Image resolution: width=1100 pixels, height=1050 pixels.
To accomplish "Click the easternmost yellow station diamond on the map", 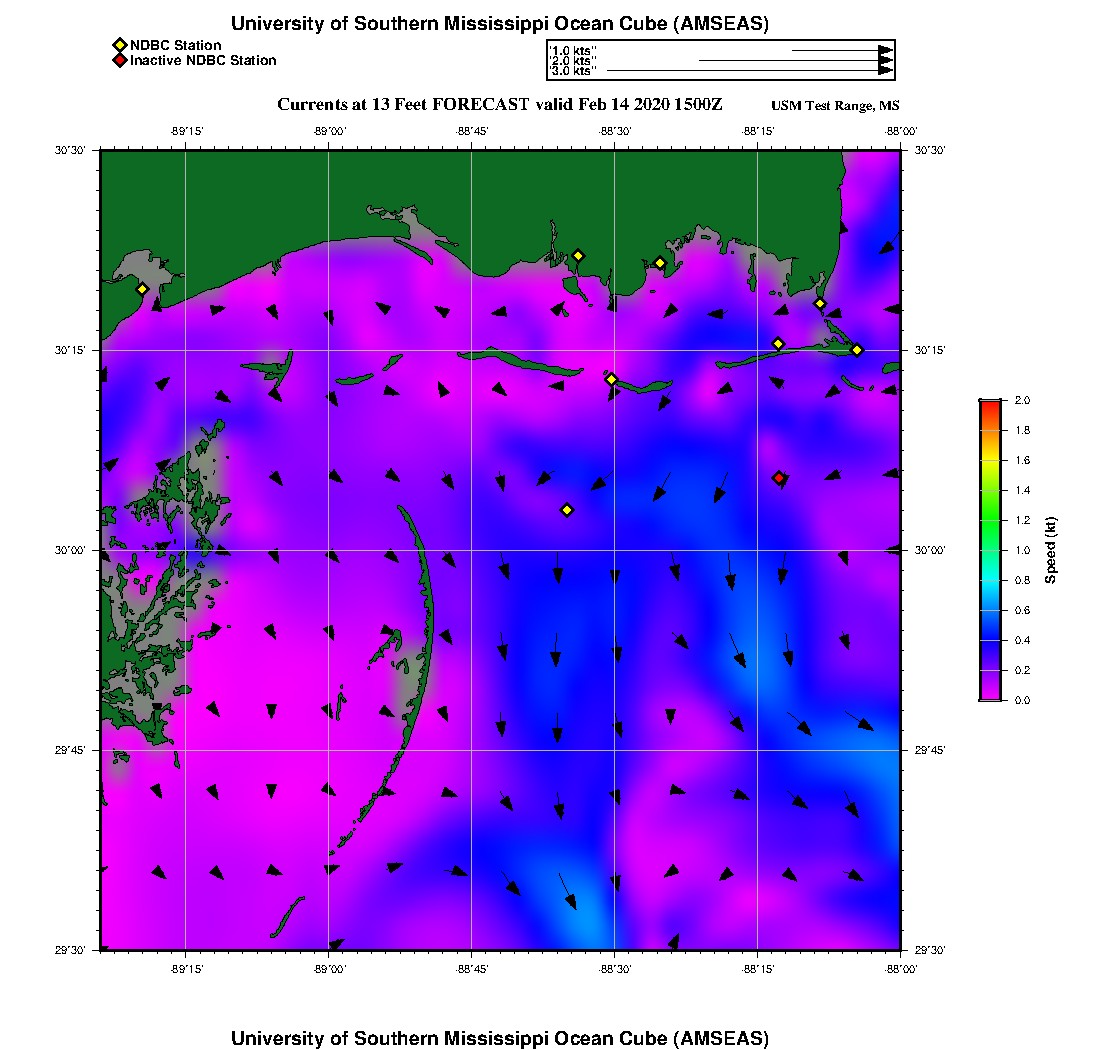I will (x=857, y=349).
